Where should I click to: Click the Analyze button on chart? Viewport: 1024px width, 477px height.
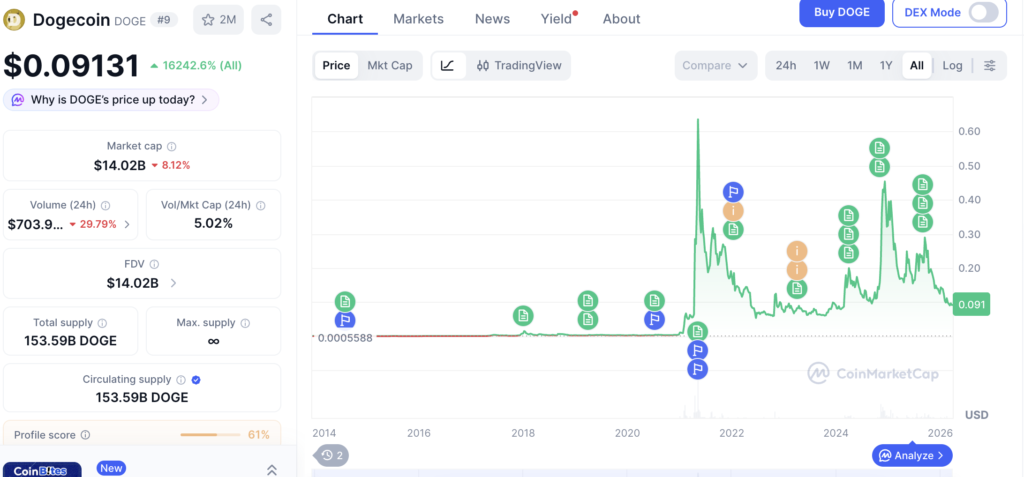tap(911, 456)
